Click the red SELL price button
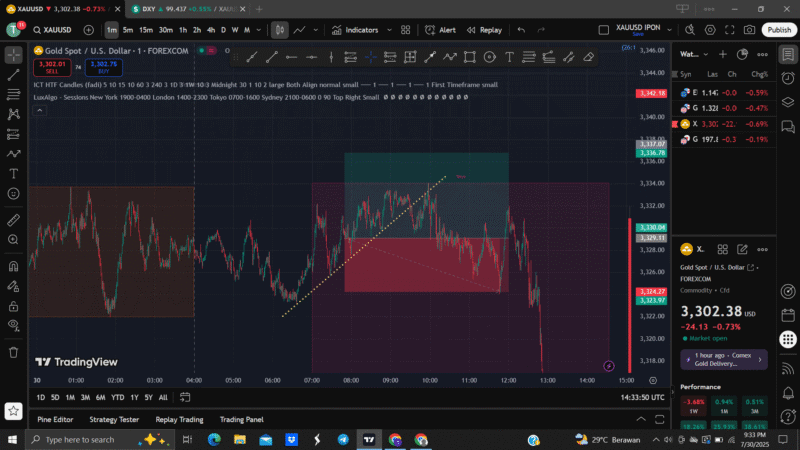 coord(49,67)
